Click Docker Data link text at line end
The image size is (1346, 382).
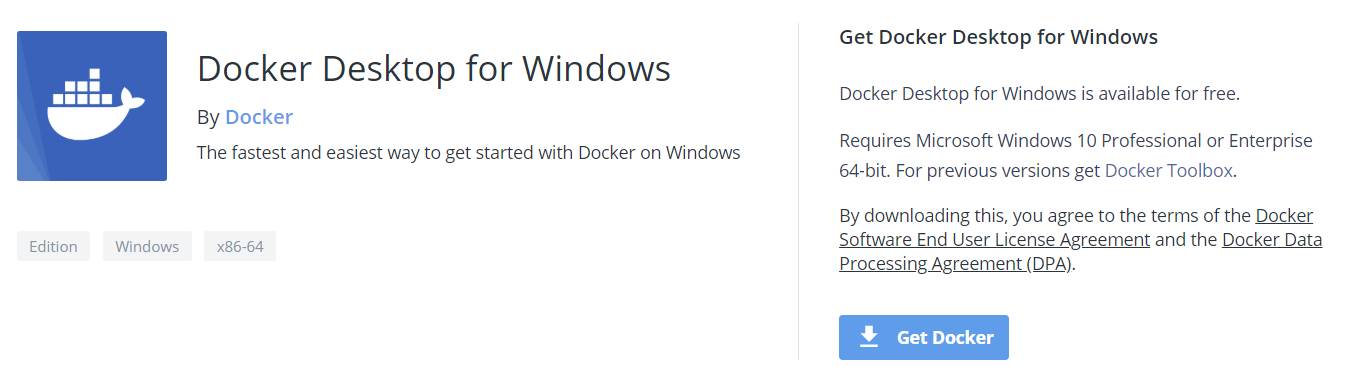coord(1272,240)
